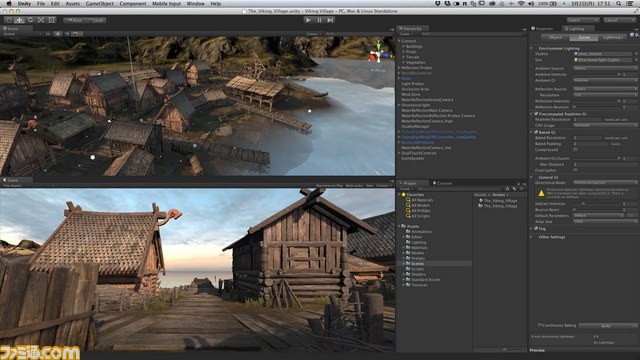The width and height of the screenshot is (640, 360).
Task: Expand Buildings in the Hierarchy
Action: click(x=403, y=47)
